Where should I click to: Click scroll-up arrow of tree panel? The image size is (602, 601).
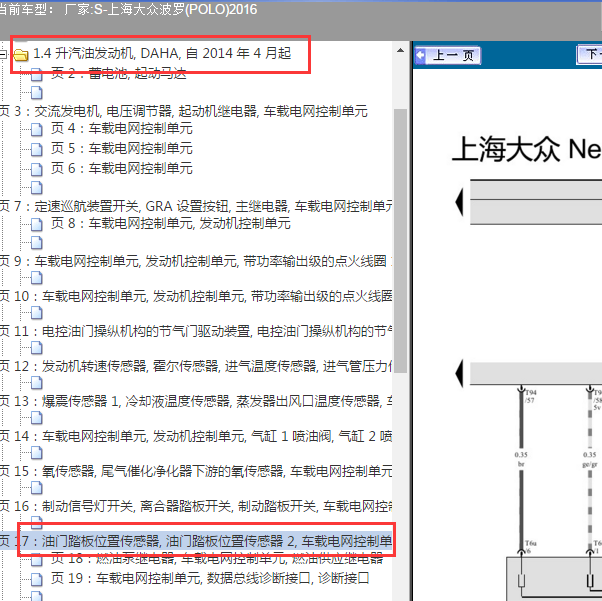tap(400, 50)
